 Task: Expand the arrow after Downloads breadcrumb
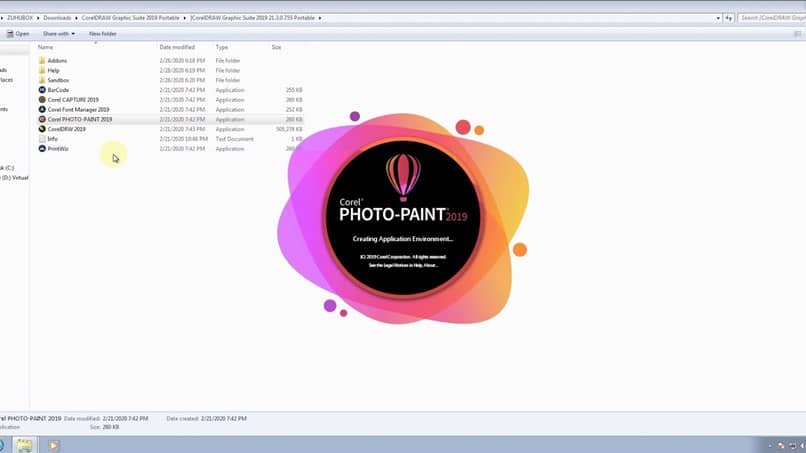(x=76, y=18)
